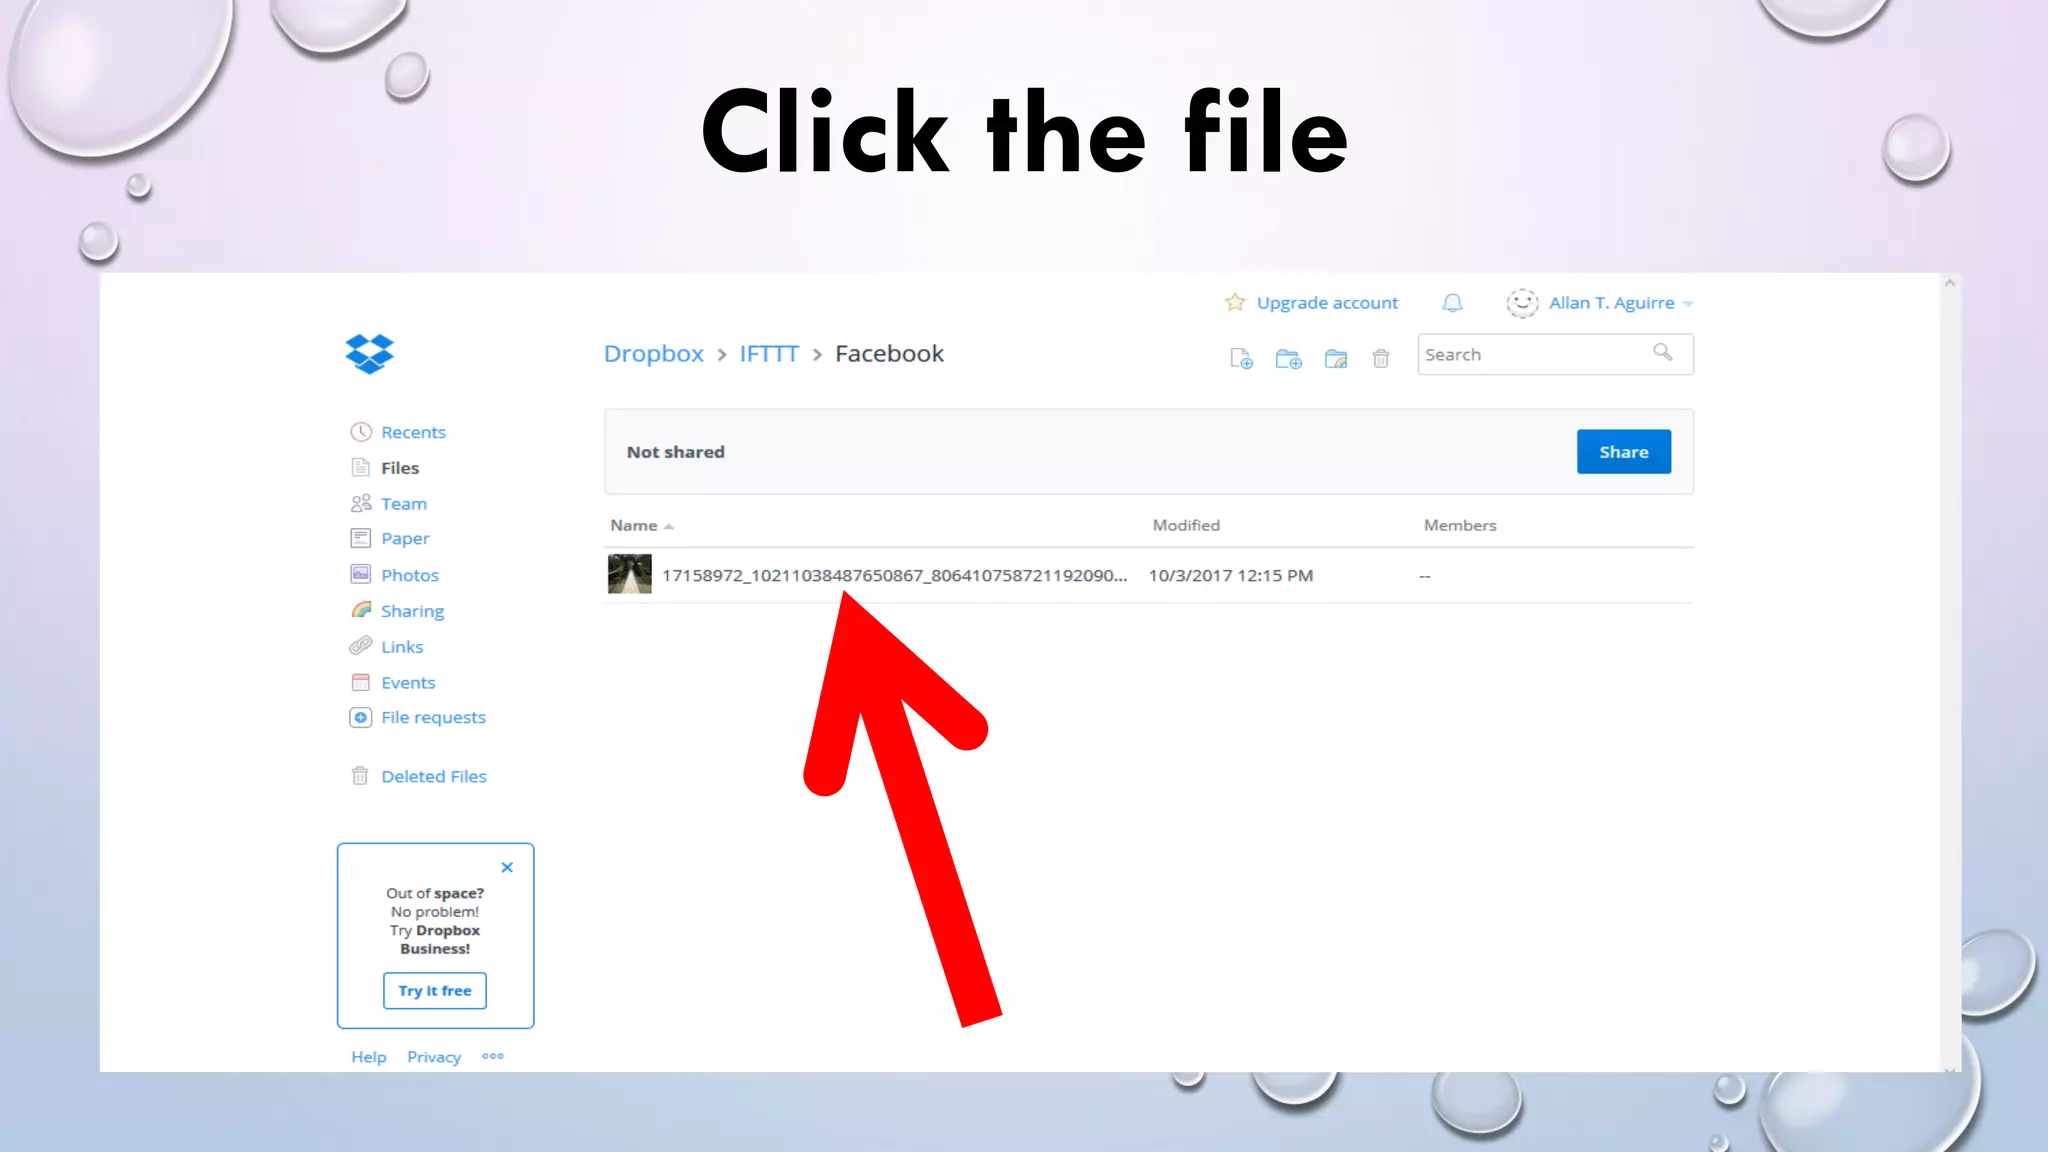
Task: Click the Deleted Files trash icon in sidebar
Action: pyautogui.click(x=360, y=775)
